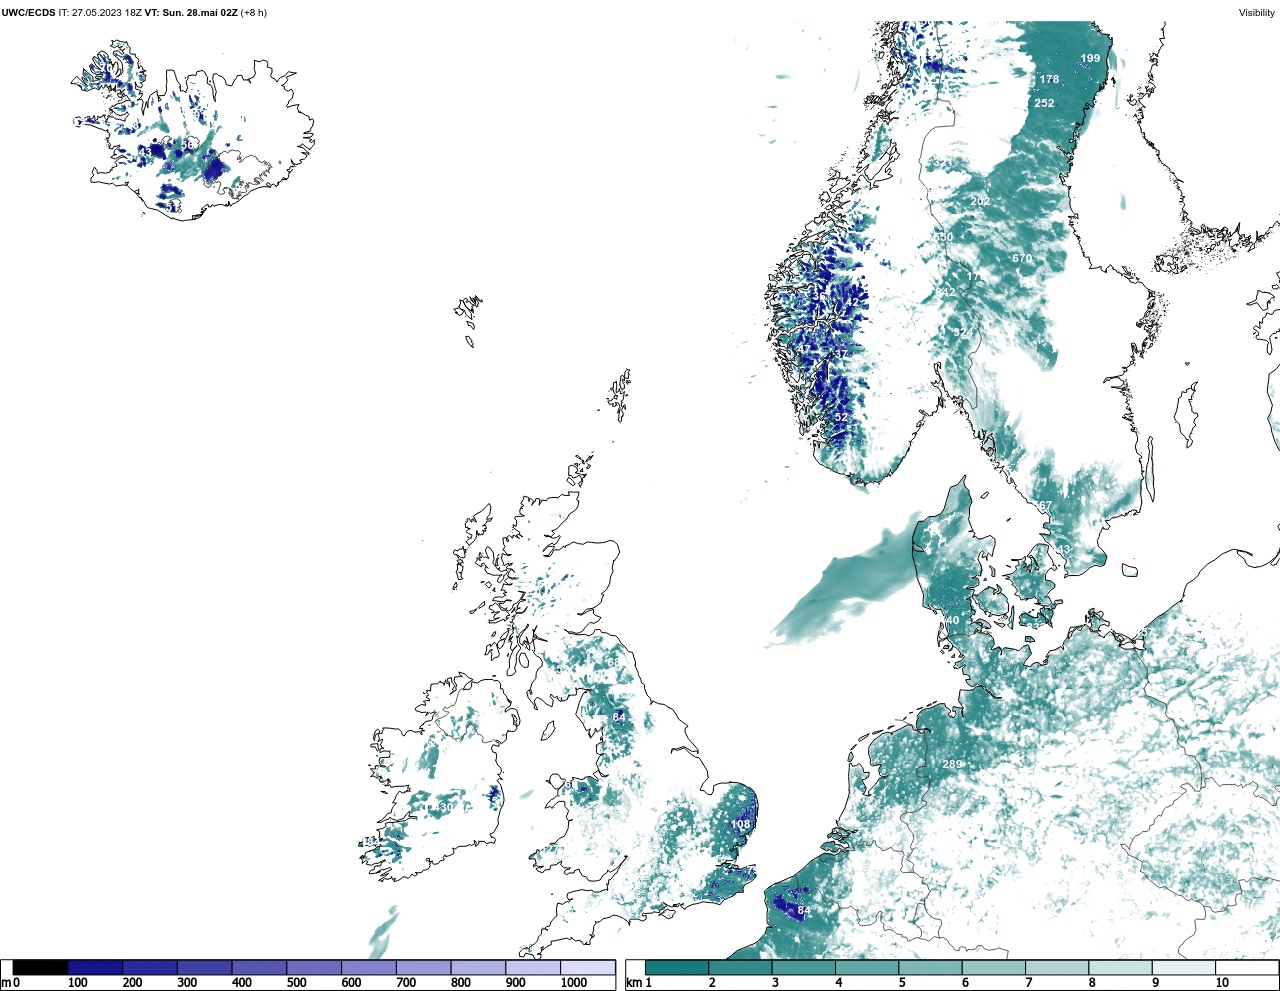Click the '199' value over northern Sweden
This screenshot has width=1280, height=991.
pos(1090,58)
